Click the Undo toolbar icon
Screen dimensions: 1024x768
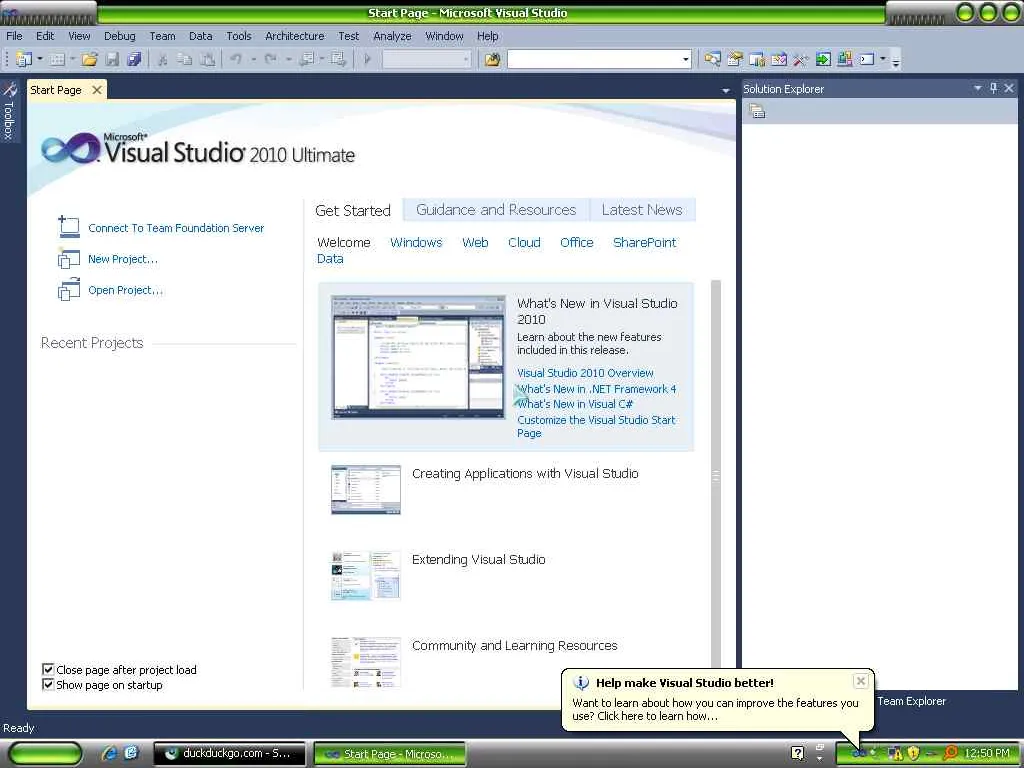[236, 59]
